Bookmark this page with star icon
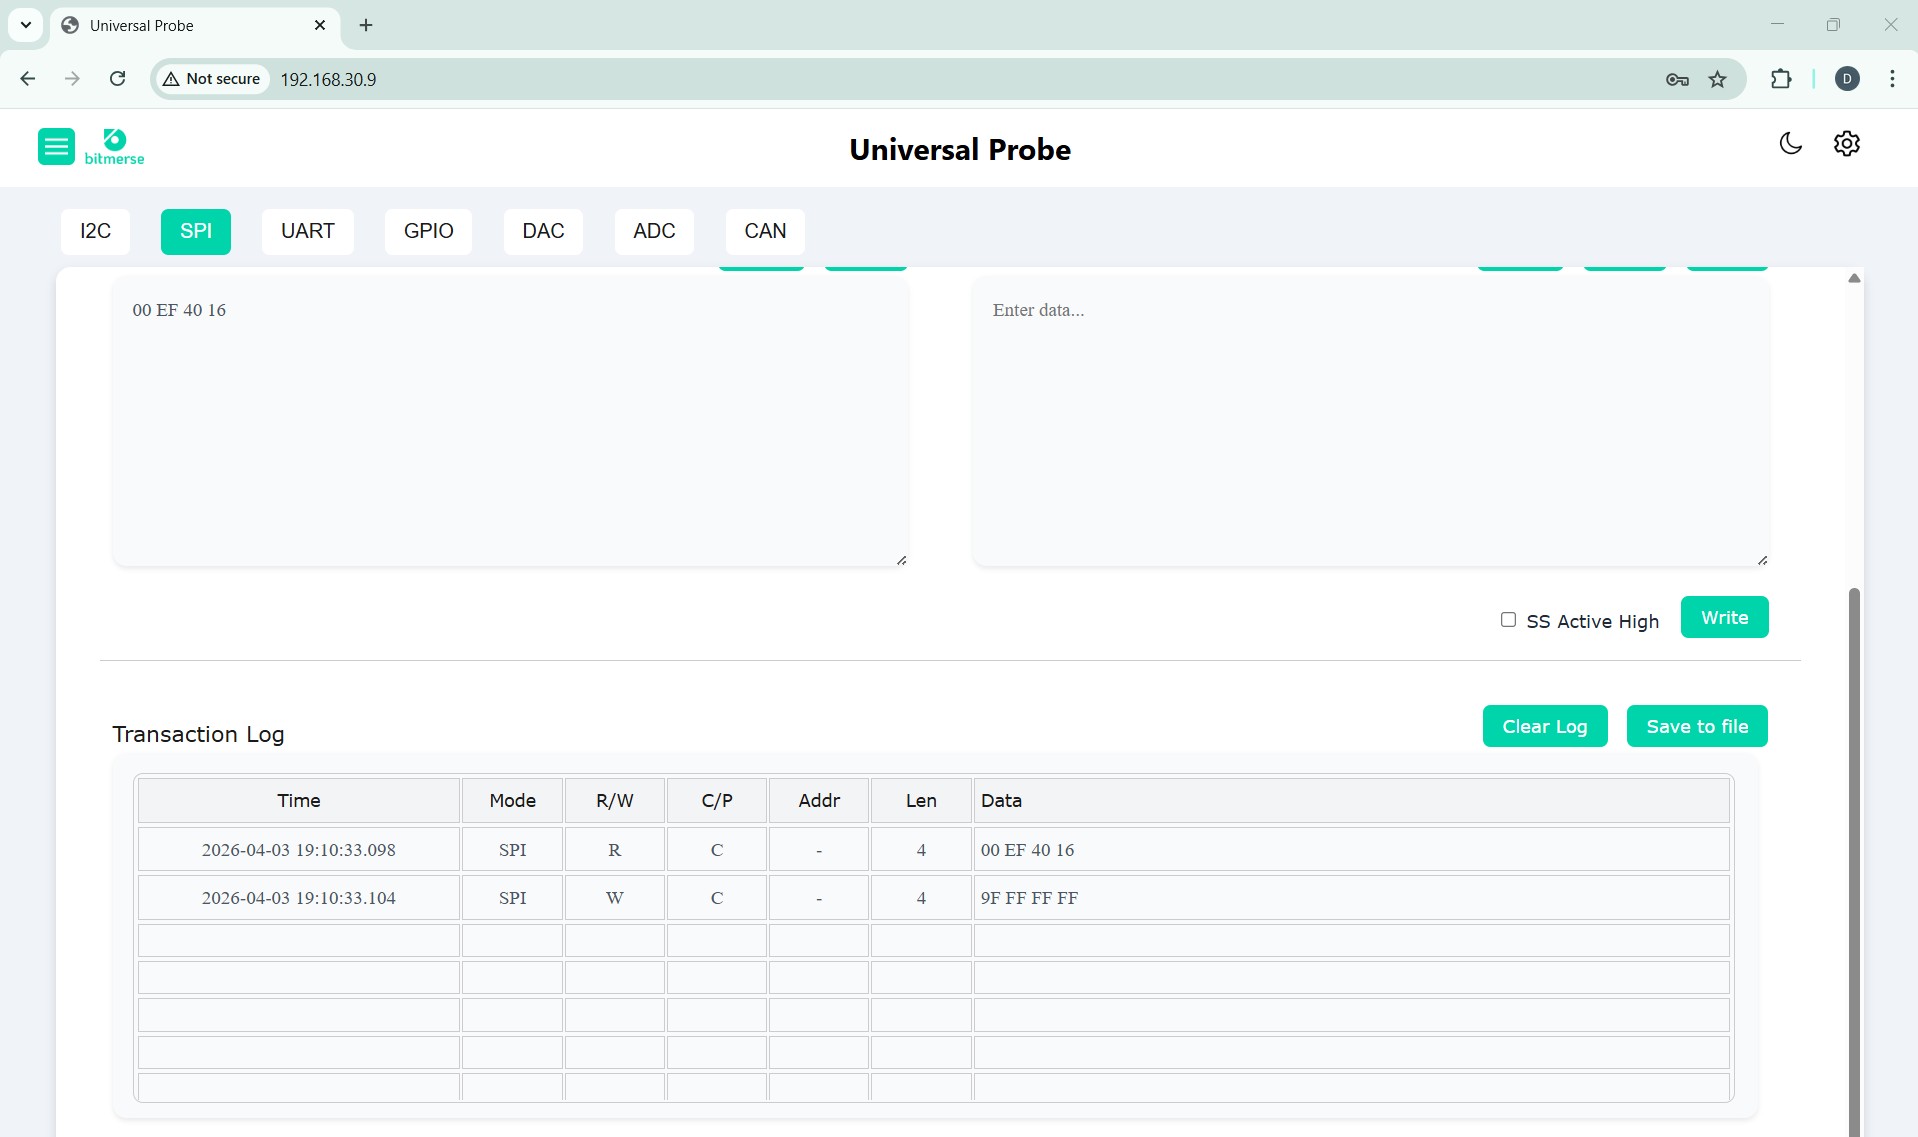 click(1717, 79)
